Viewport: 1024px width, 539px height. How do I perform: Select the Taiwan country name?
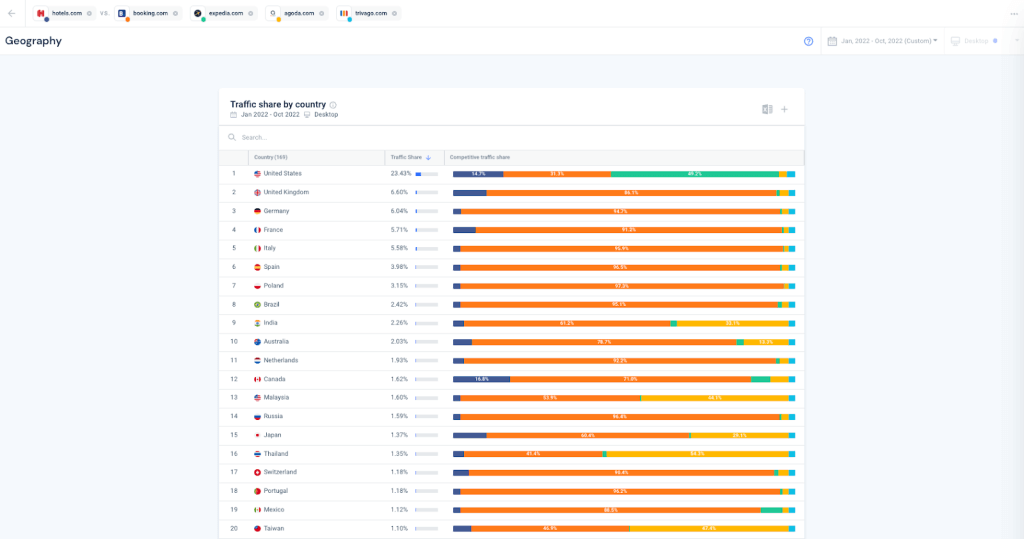click(274, 529)
